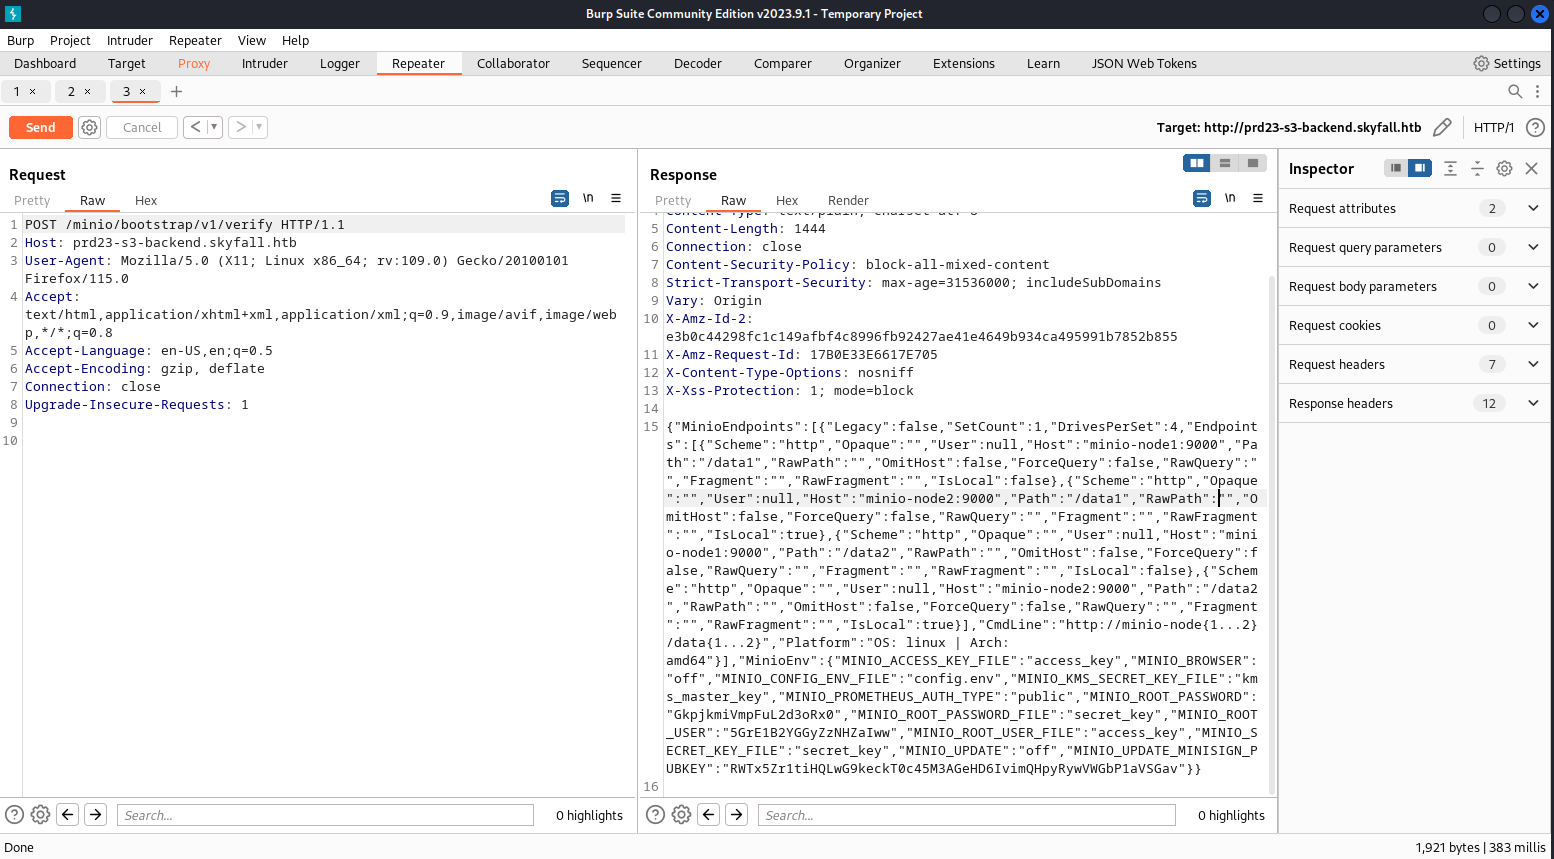Open the Collaborator tab

point(513,63)
